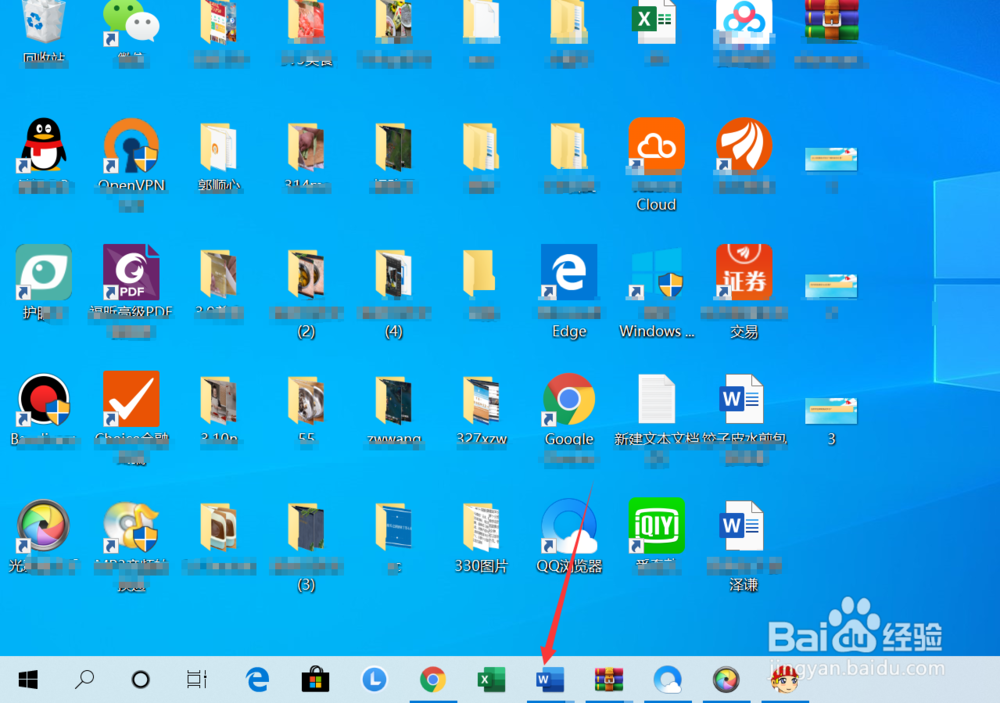Open Excel from the taskbar

(x=491, y=680)
